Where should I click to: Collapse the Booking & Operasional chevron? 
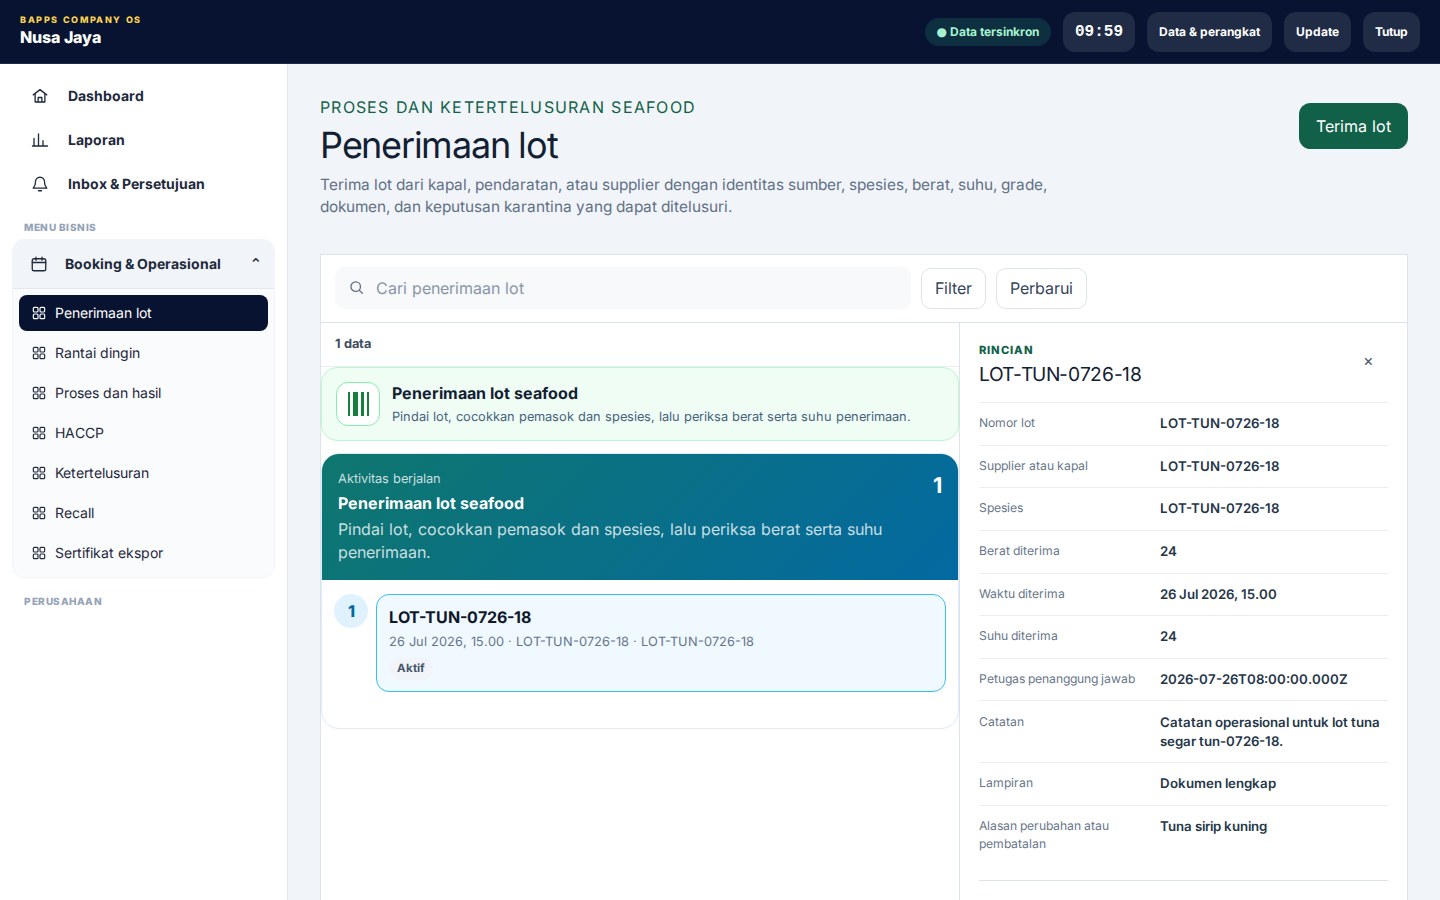pyautogui.click(x=256, y=261)
